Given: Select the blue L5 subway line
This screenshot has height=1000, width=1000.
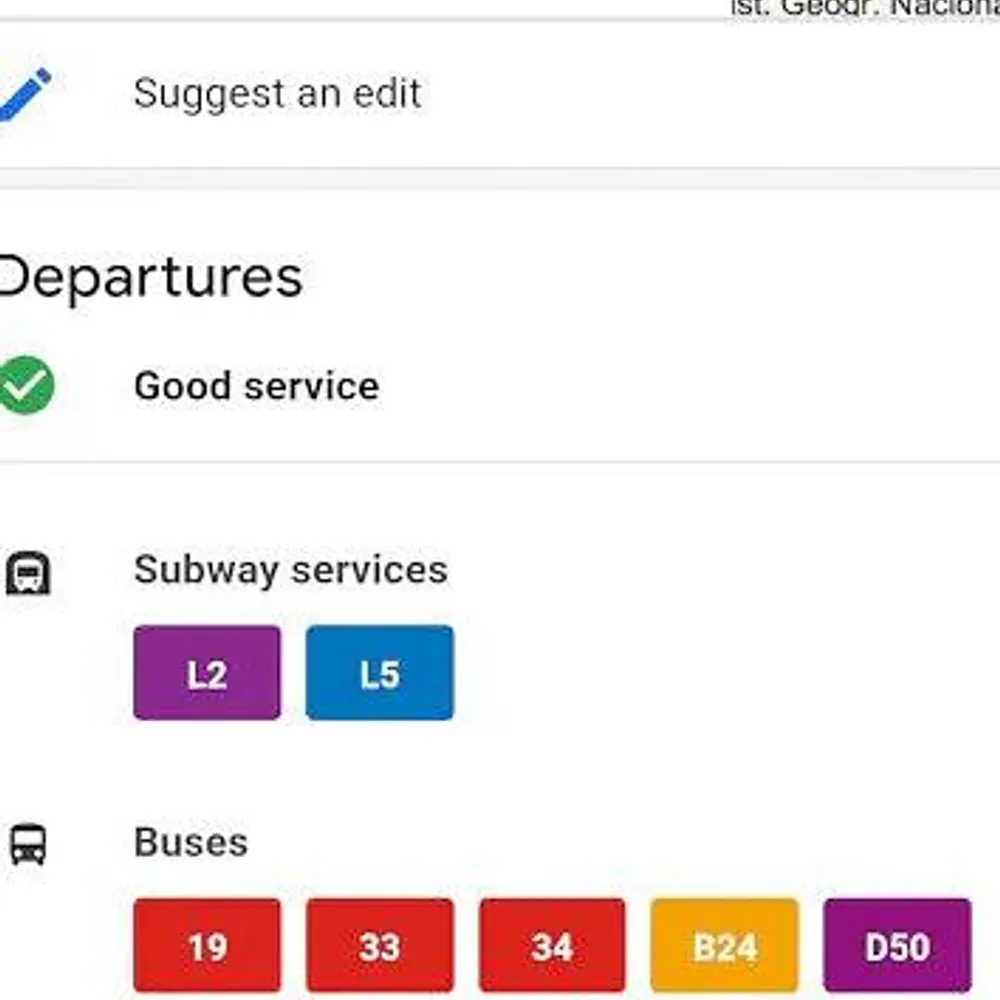Looking at the screenshot, I should [379, 673].
